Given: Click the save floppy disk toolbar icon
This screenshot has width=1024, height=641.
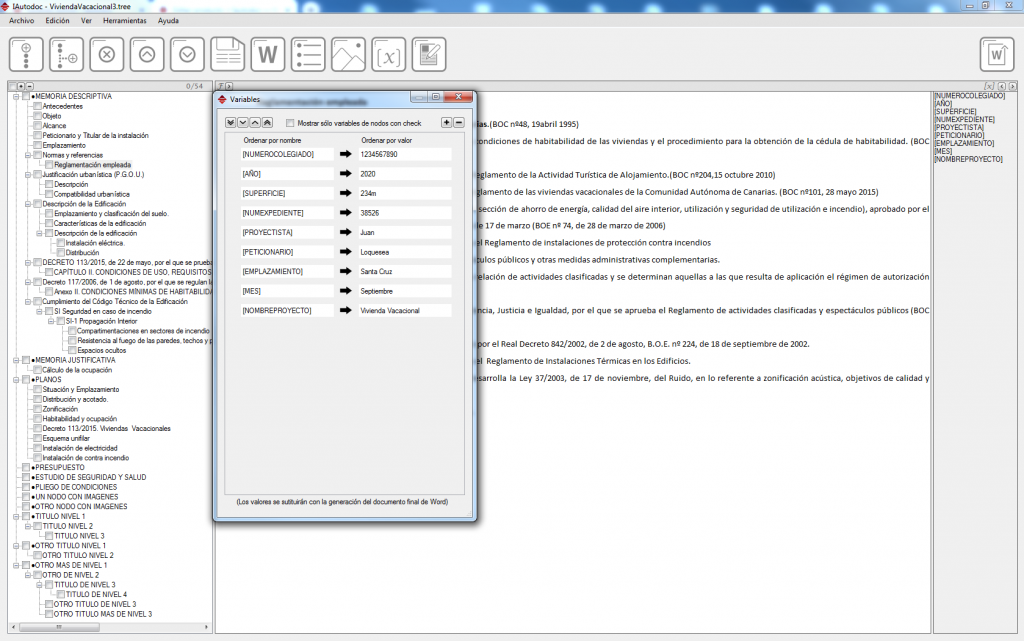Looking at the screenshot, I should pyautogui.click(x=228, y=54).
